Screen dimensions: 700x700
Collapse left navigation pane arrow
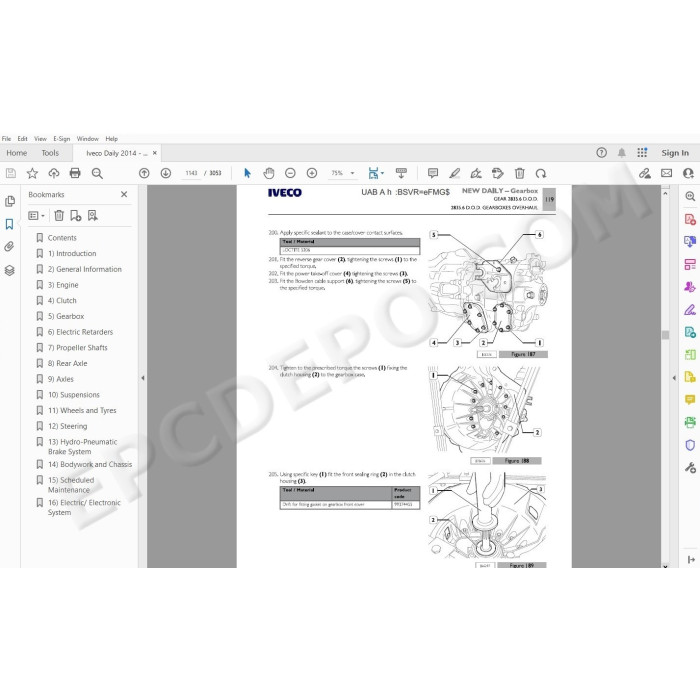(143, 378)
